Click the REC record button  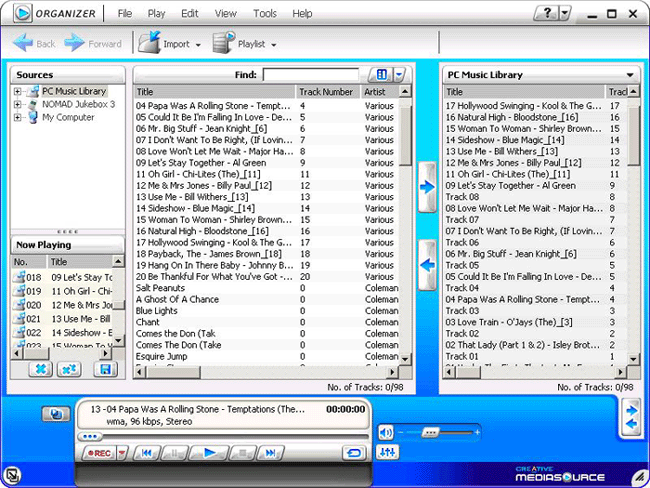pyautogui.click(x=99, y=453)
